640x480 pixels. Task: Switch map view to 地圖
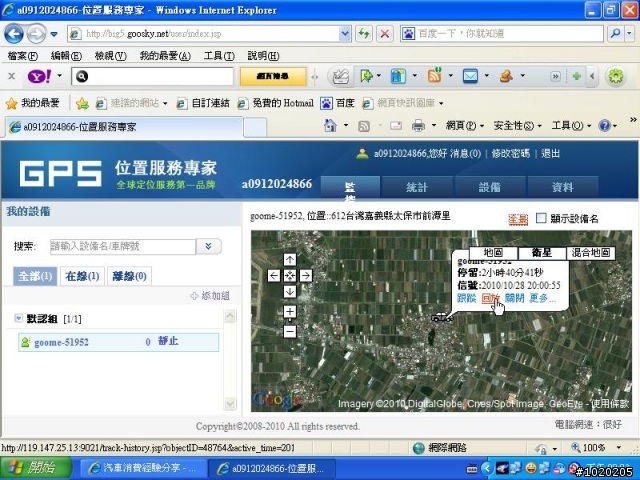pyautogui.click(x=493, y=253)
